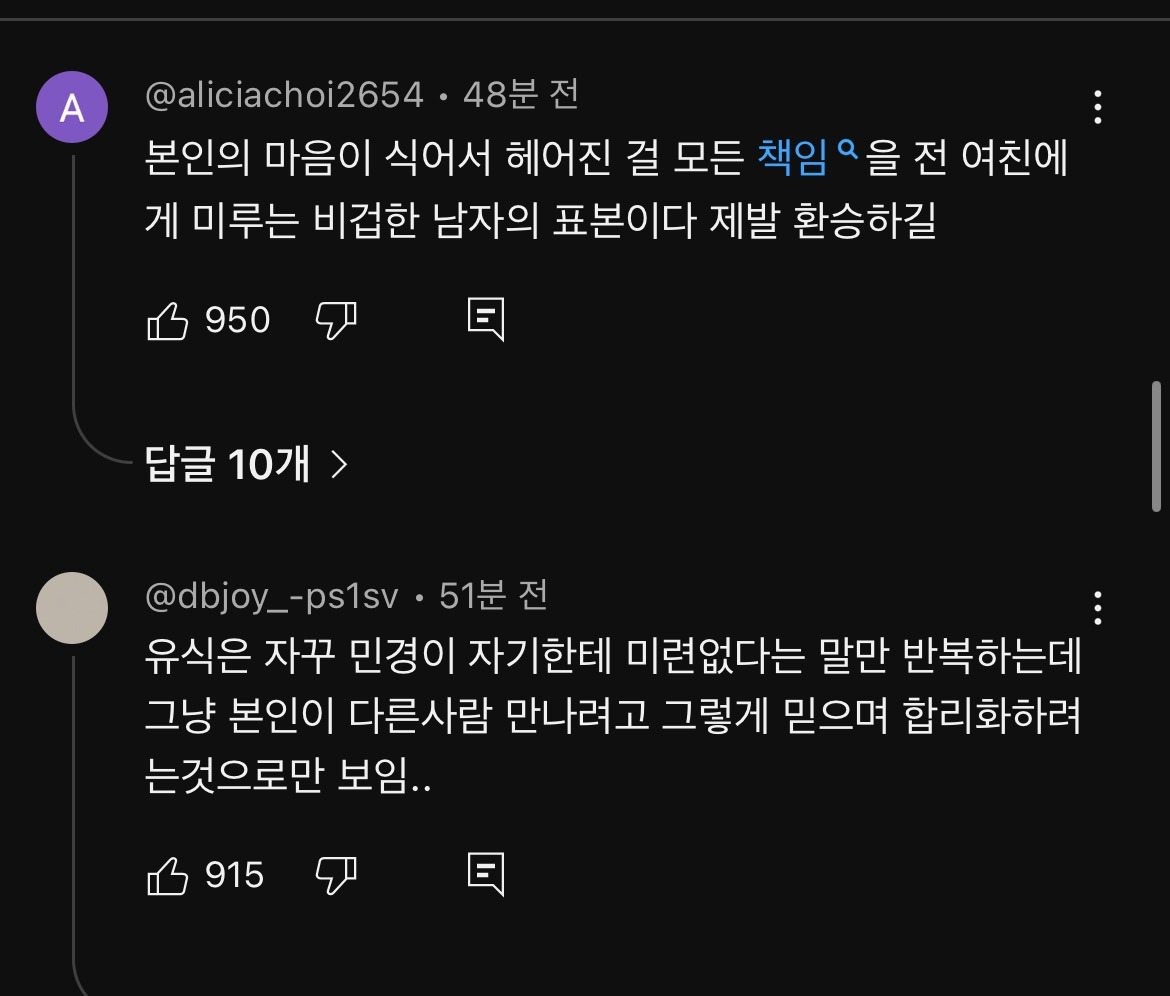Click the gray avatar of @dbjoy_-ps1sv
Screen dimensions: 1170x996
click(x=72, y=608)
